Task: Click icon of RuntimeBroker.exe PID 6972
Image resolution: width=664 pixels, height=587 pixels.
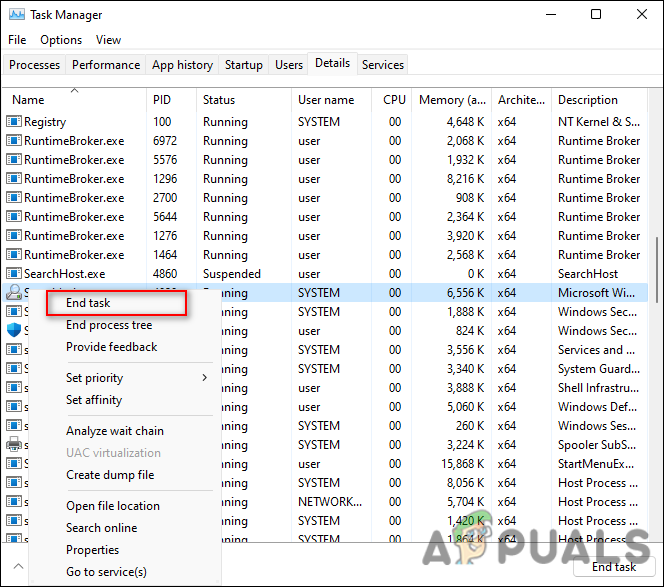Action: coord(14,141)
